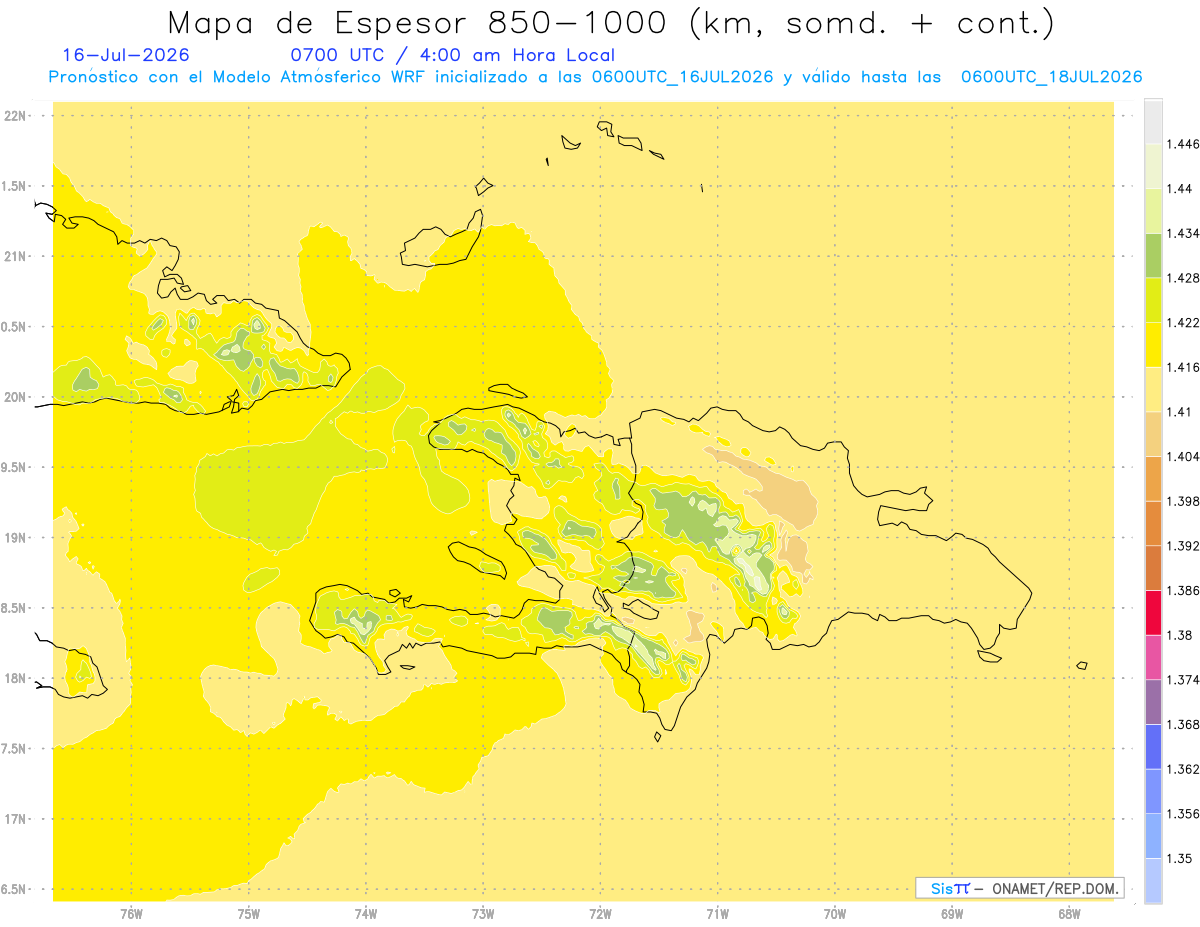Click the '73W' longitude label
The width and height of the screenshot is (1200, 927).
click(x=483, y=914)
